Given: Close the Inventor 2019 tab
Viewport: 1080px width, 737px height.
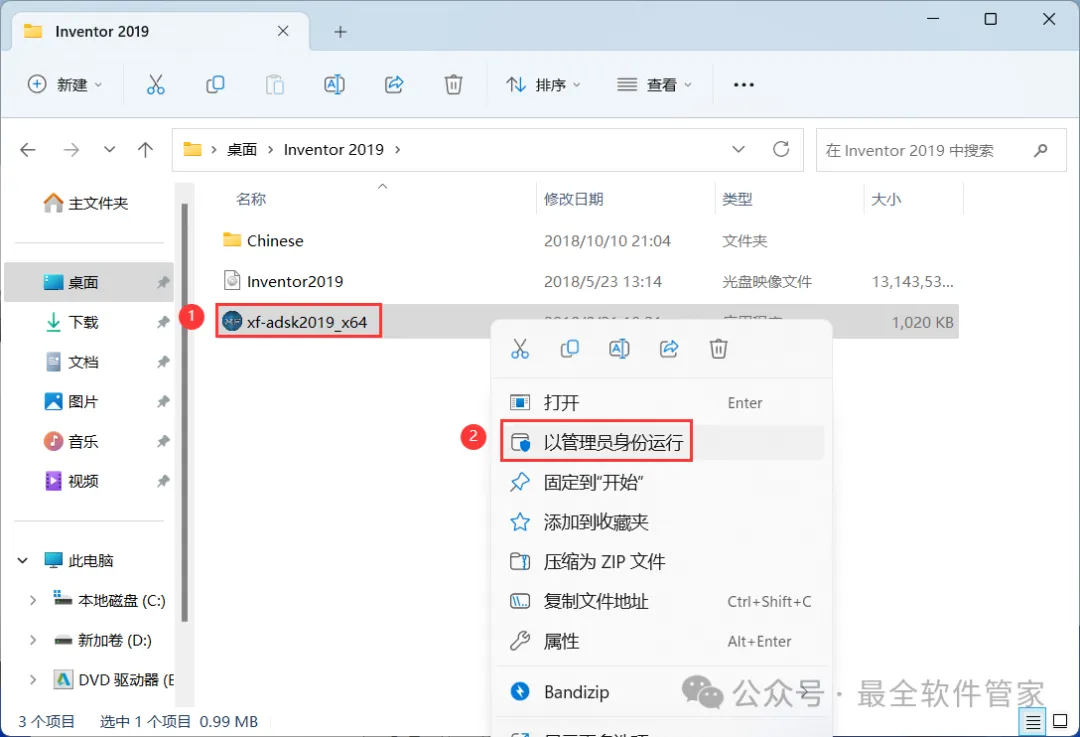Looking at the screenshot, I should [283, 31].
